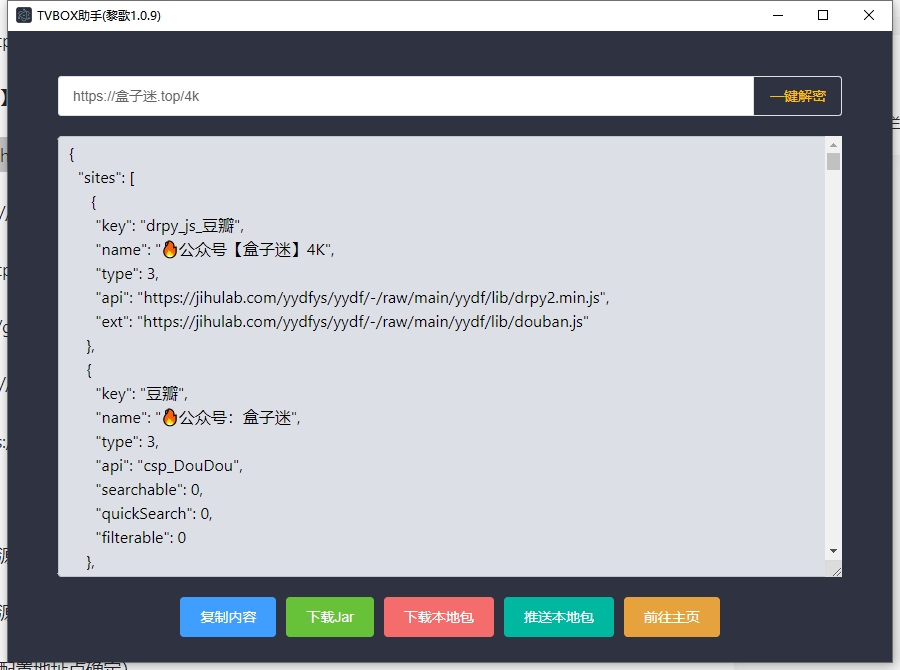
Task: Click the red 下载本地包 button
Action: 438,617
